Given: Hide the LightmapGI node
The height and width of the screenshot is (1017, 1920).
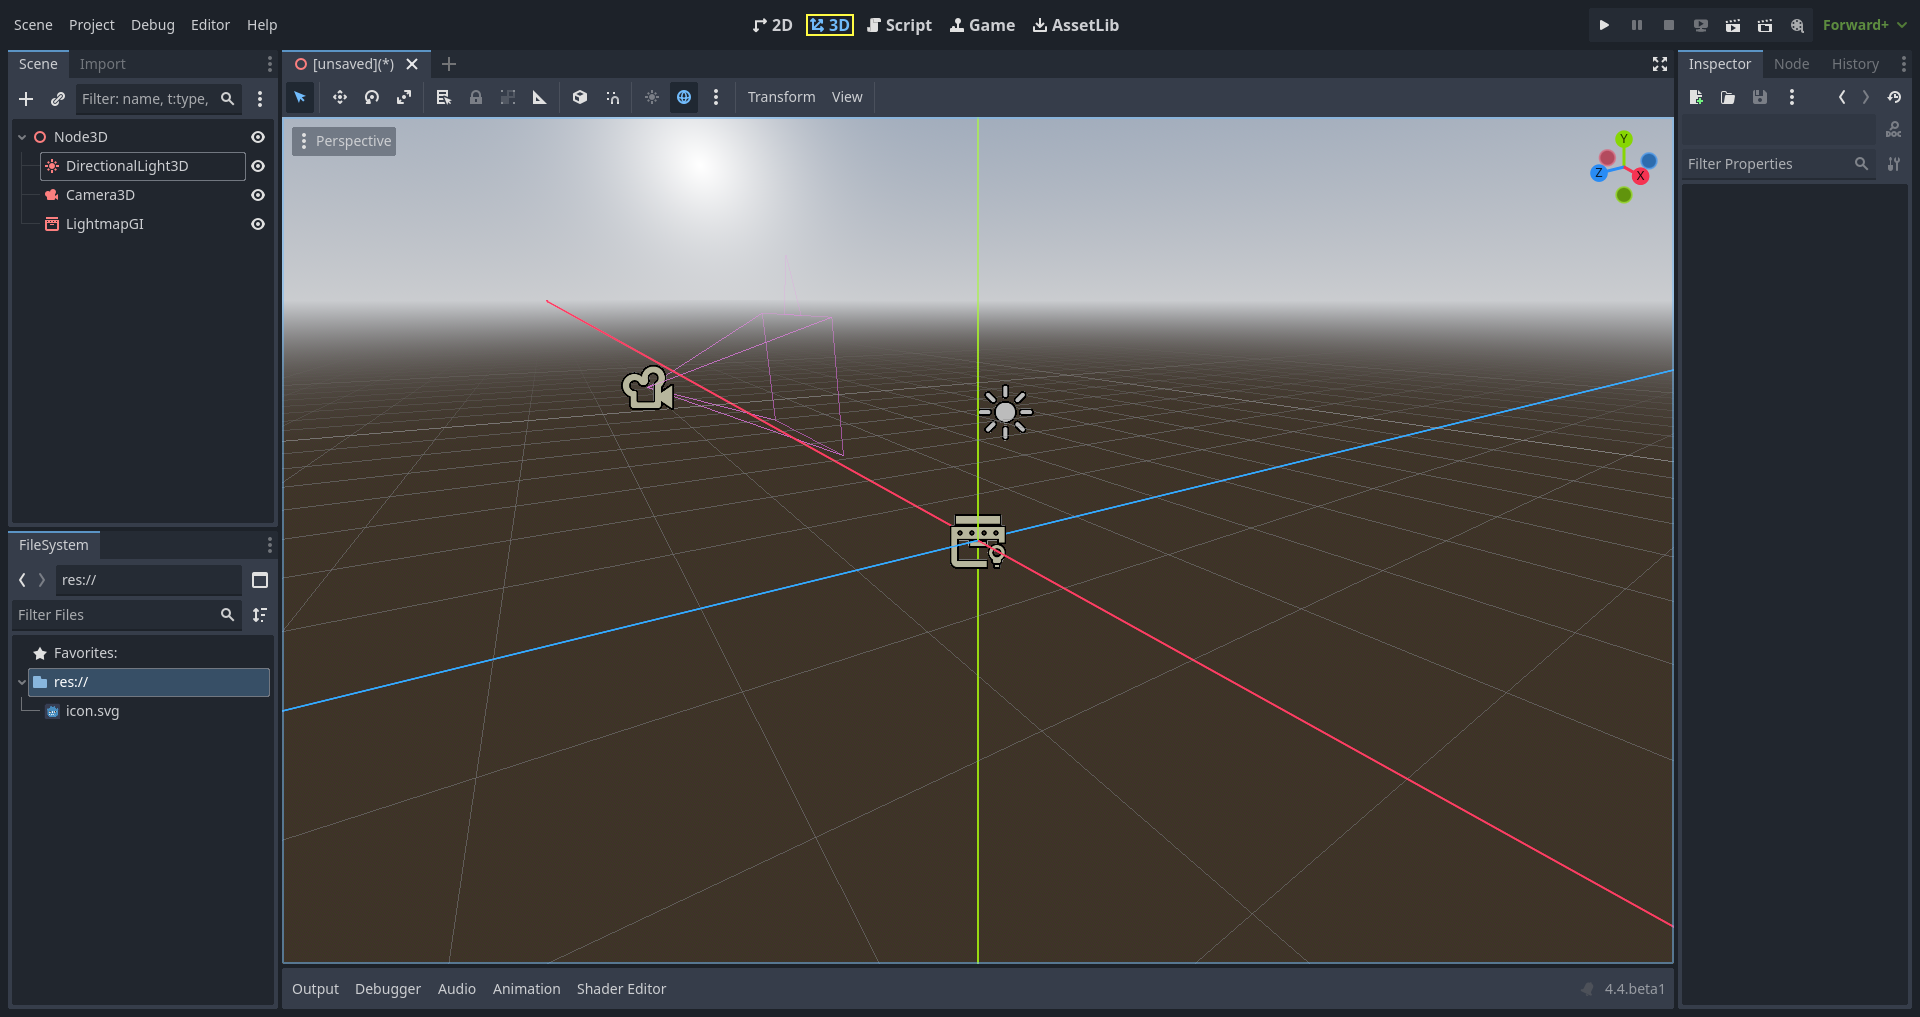Looking at the screenshot, I should [258, 224].
